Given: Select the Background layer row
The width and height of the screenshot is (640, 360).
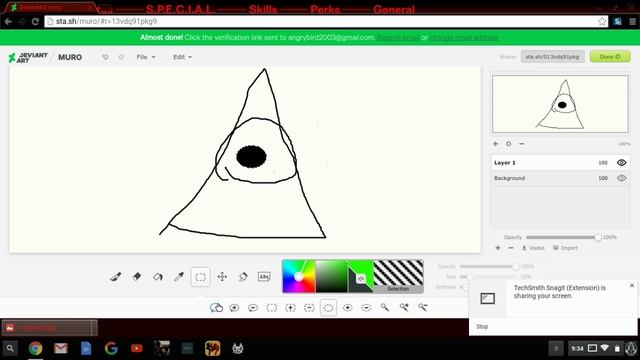Looking at the screenshot, I should 560,178.
